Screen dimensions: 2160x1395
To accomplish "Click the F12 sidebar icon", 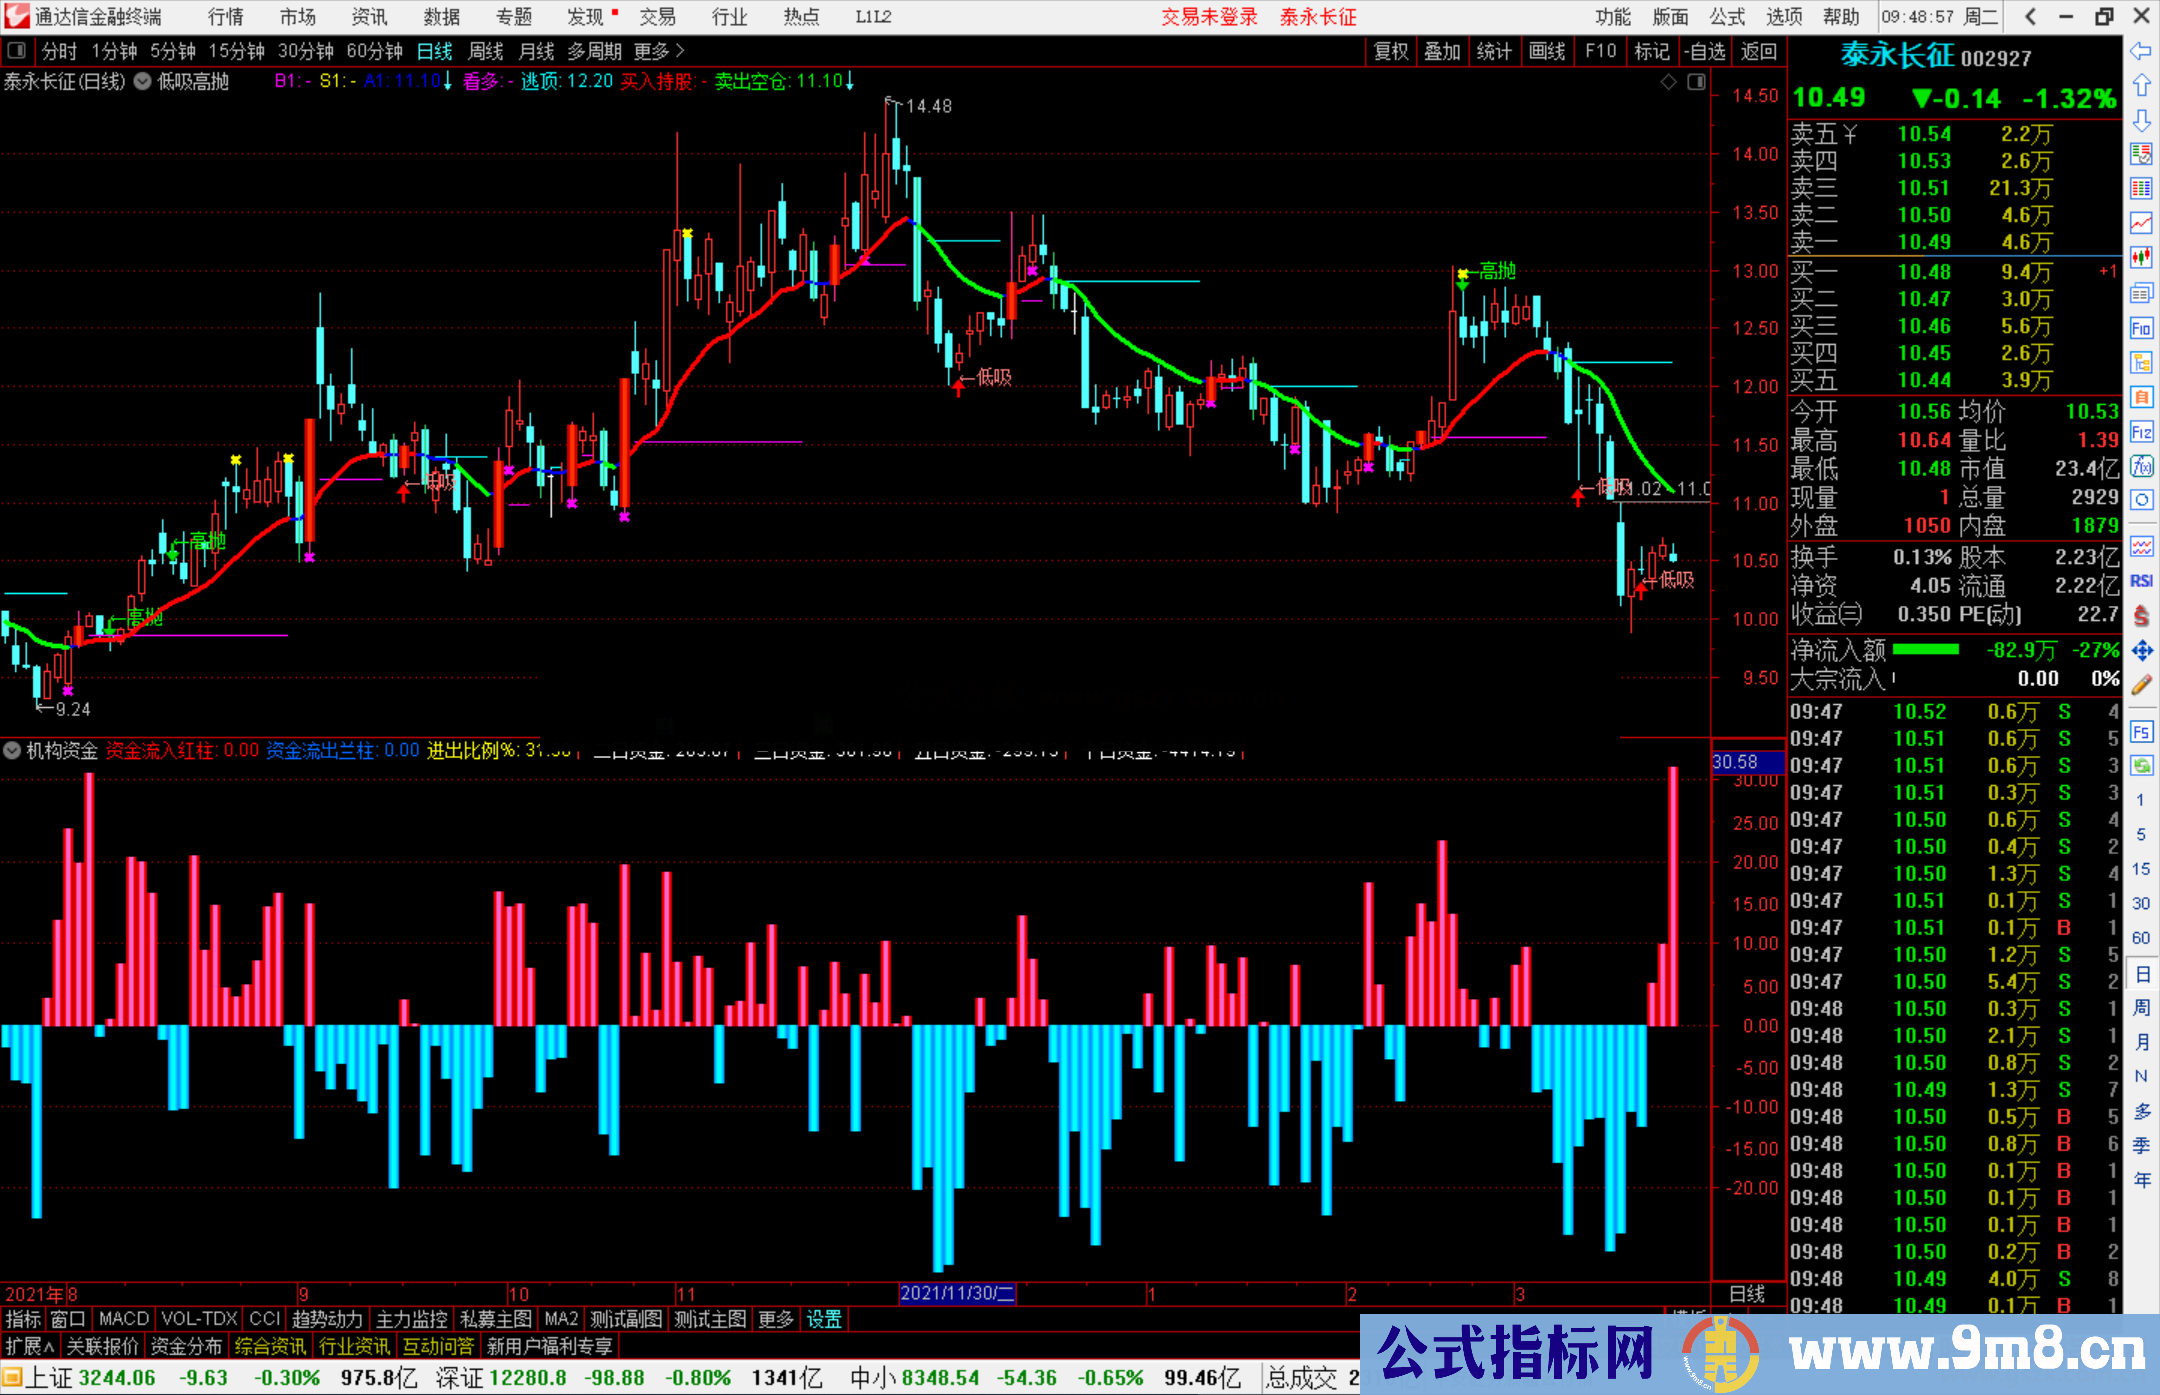I will tap(2141, 432).
